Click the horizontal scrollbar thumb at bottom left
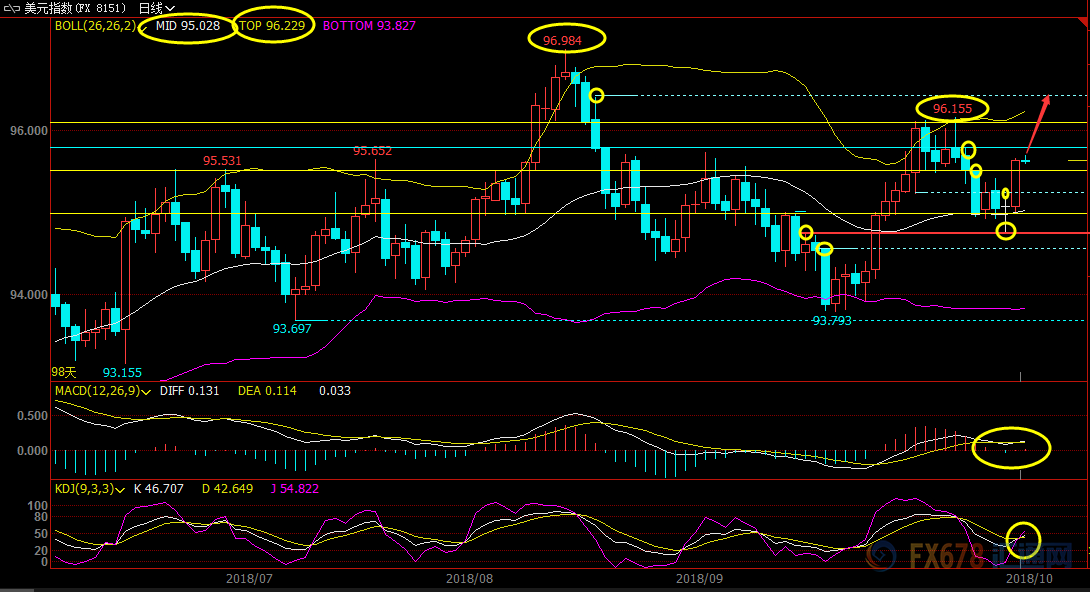The image size is (1090, 592). coord(16,590)
